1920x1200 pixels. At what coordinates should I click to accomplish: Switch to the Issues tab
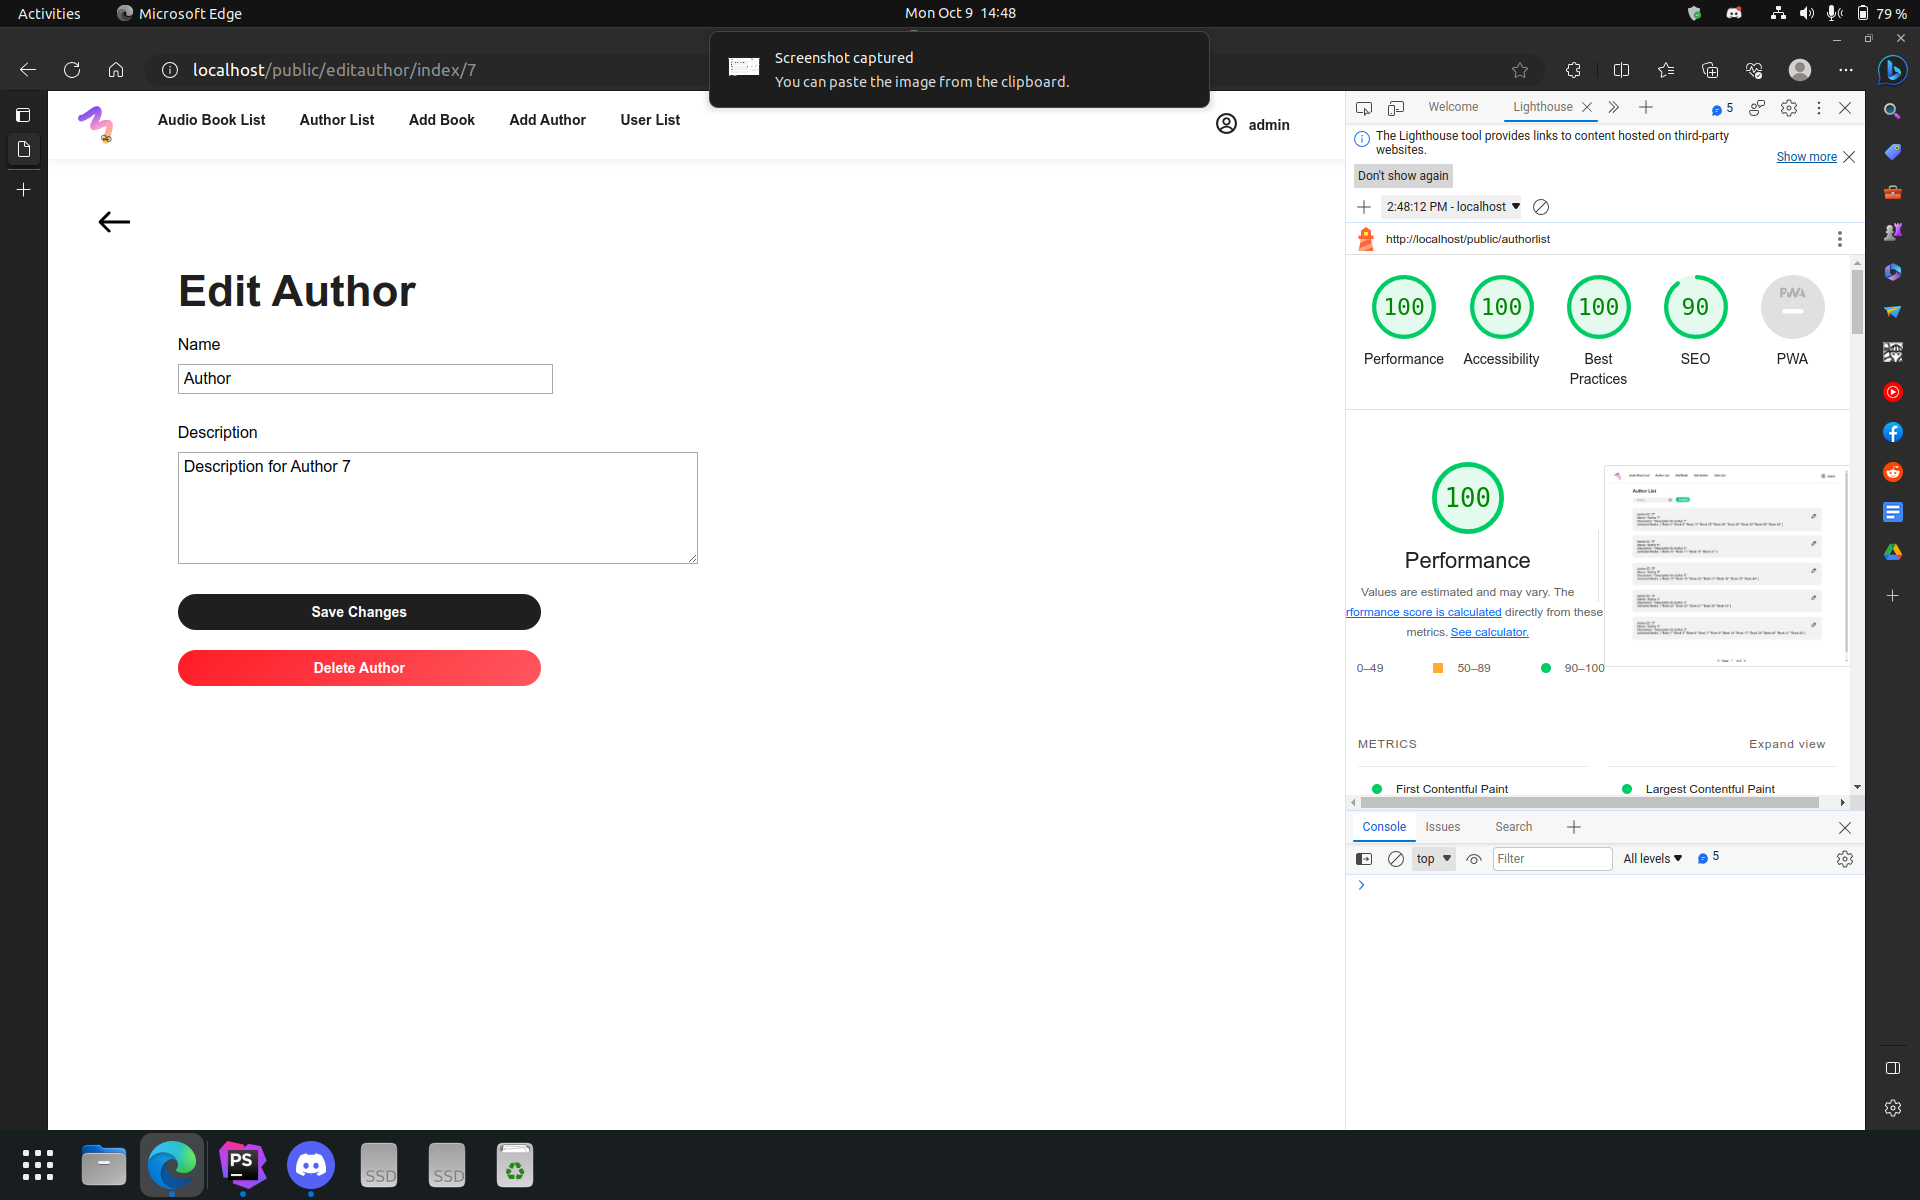pyautogui.click(x=1442, y=827)
